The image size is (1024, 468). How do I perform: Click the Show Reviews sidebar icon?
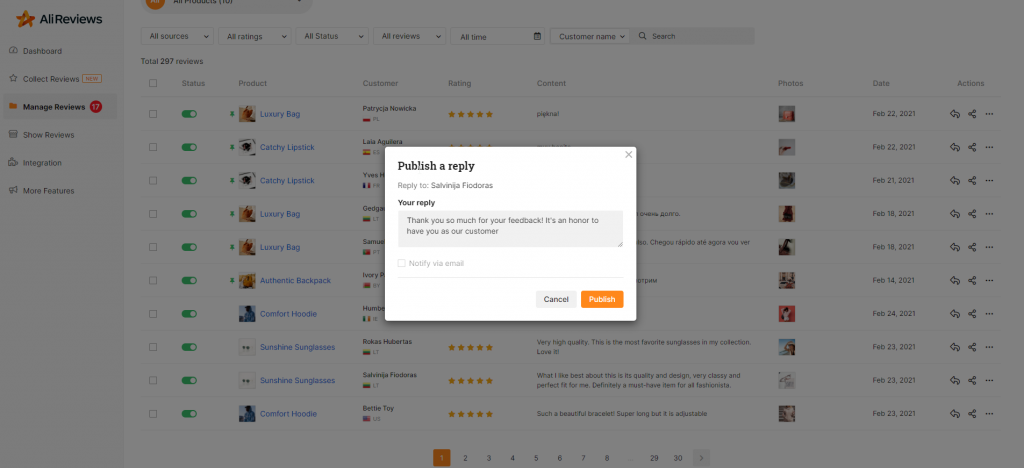(13, 134)
